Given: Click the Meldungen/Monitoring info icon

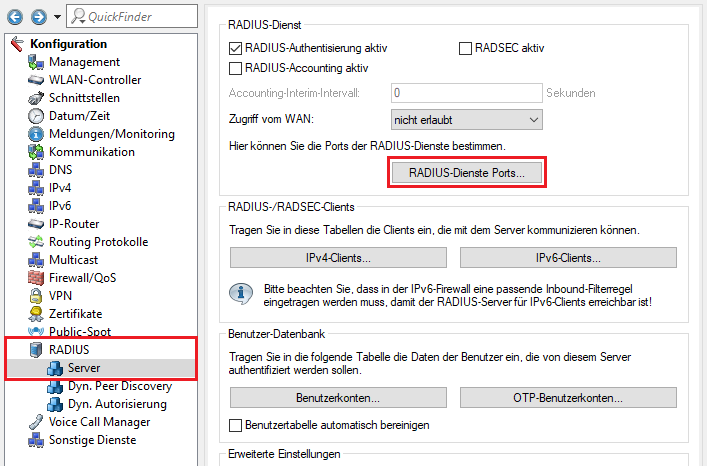Looking at the screenshot, I should [x=36, y=134].
